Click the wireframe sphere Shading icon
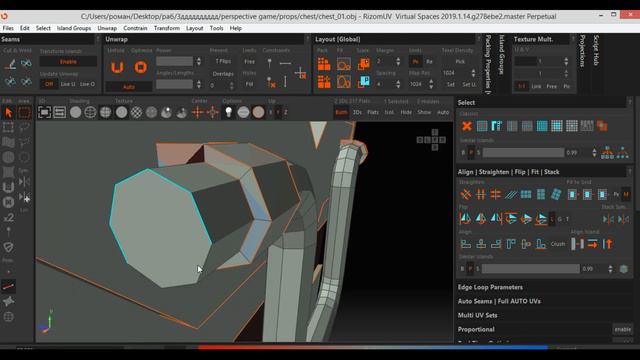This screenshot has height=360, width=640. [90, 112]
